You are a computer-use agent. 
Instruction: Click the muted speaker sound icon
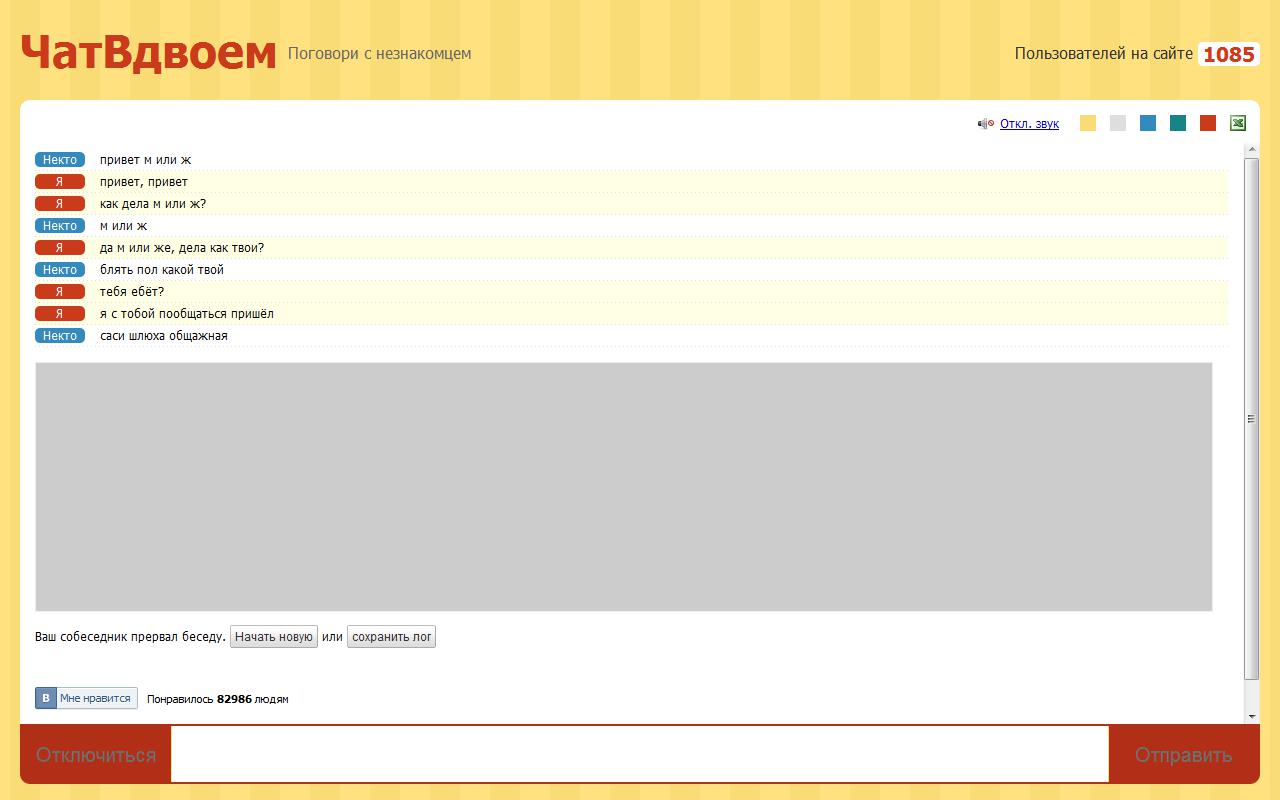pos(986,124)
